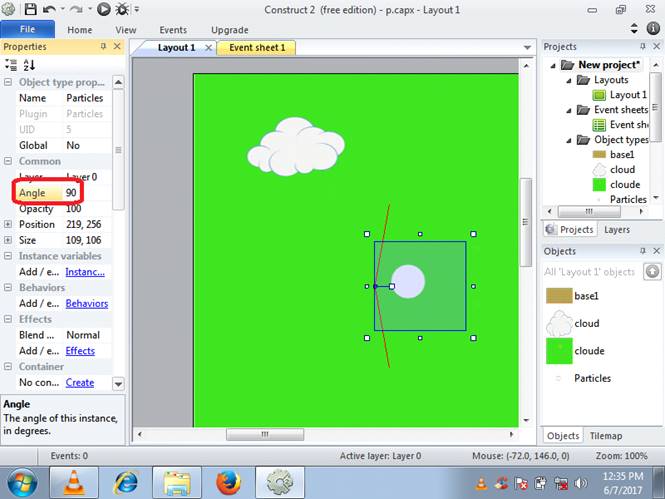Edit the Opacity value 100

pyautogui.click(x=87, y=209)
